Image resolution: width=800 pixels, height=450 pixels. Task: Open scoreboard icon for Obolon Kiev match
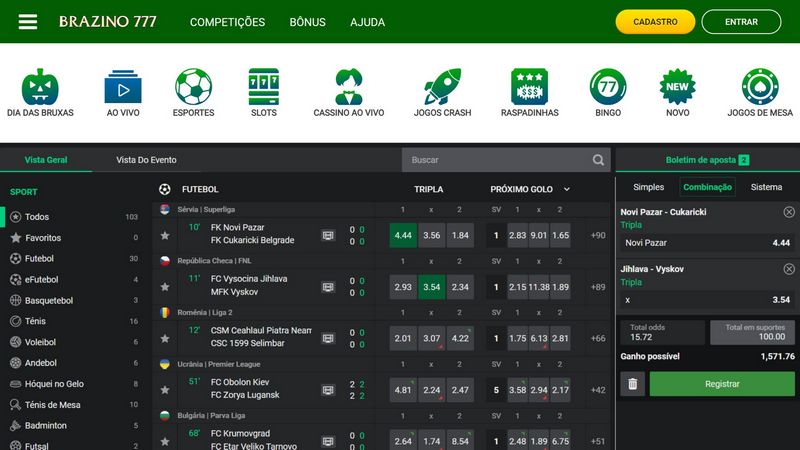[x=328, y=390]
